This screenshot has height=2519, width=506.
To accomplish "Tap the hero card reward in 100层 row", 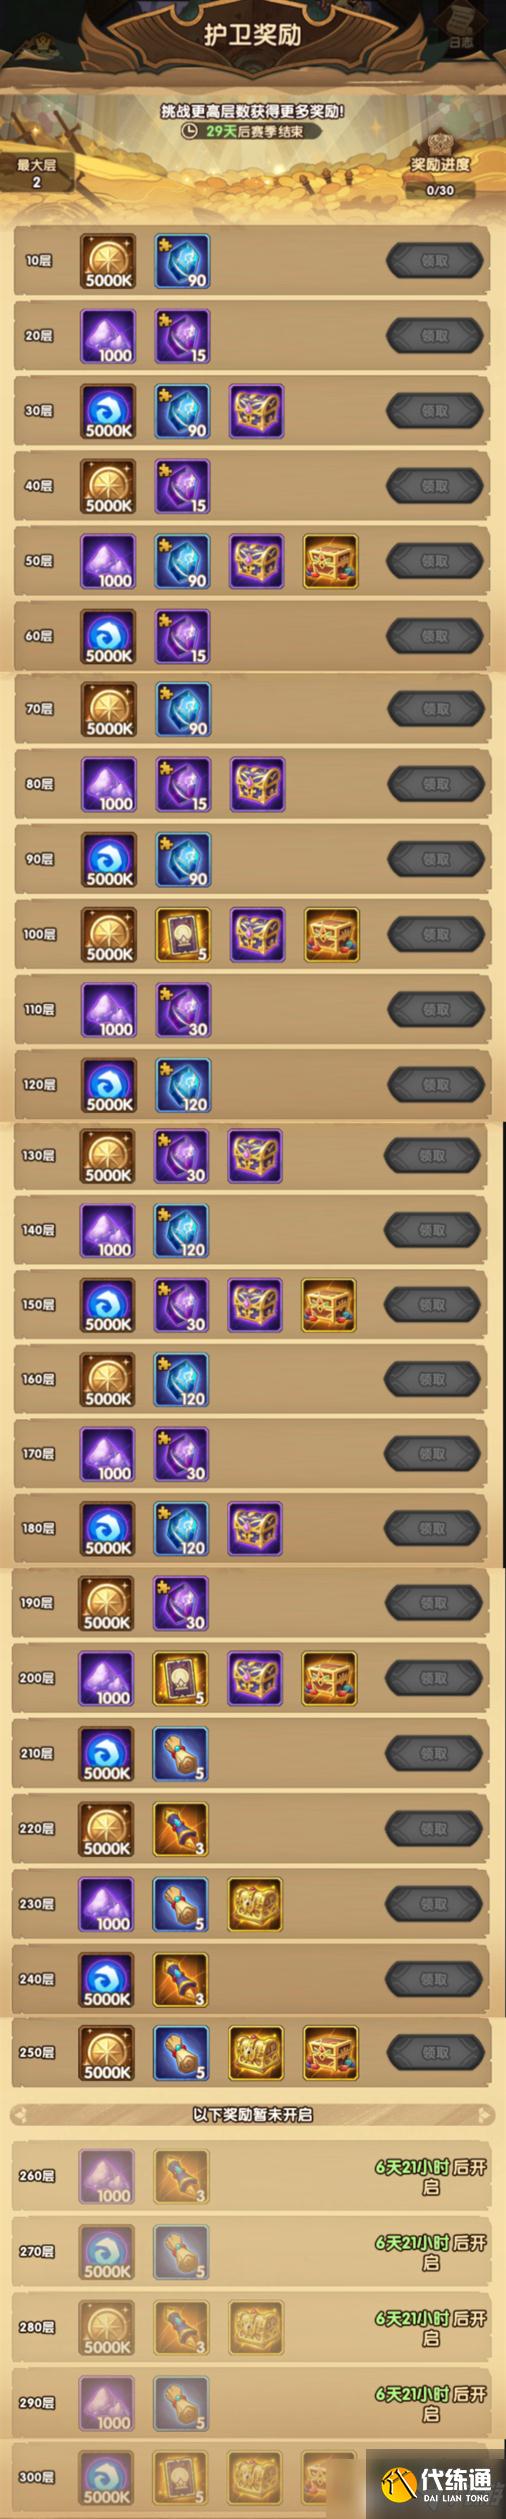I will [x=183, y=936].
